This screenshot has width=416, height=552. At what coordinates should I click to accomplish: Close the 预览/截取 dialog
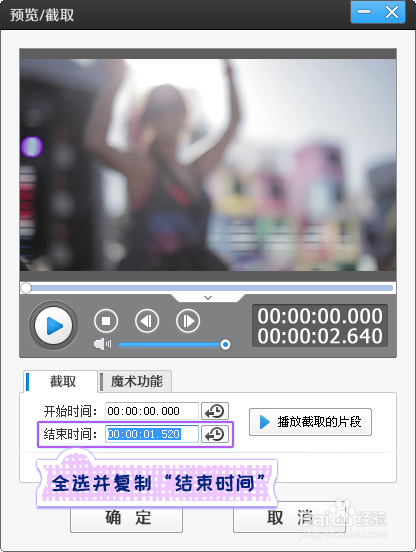pyautogui.click(x=392, y=12)
